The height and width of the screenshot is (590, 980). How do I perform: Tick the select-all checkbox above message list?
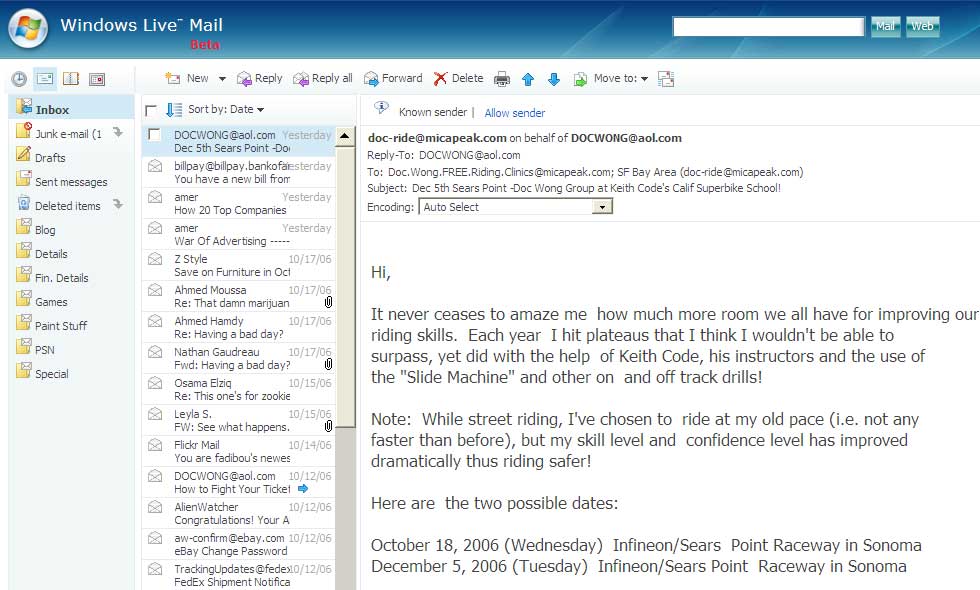(x=151, y=110)
